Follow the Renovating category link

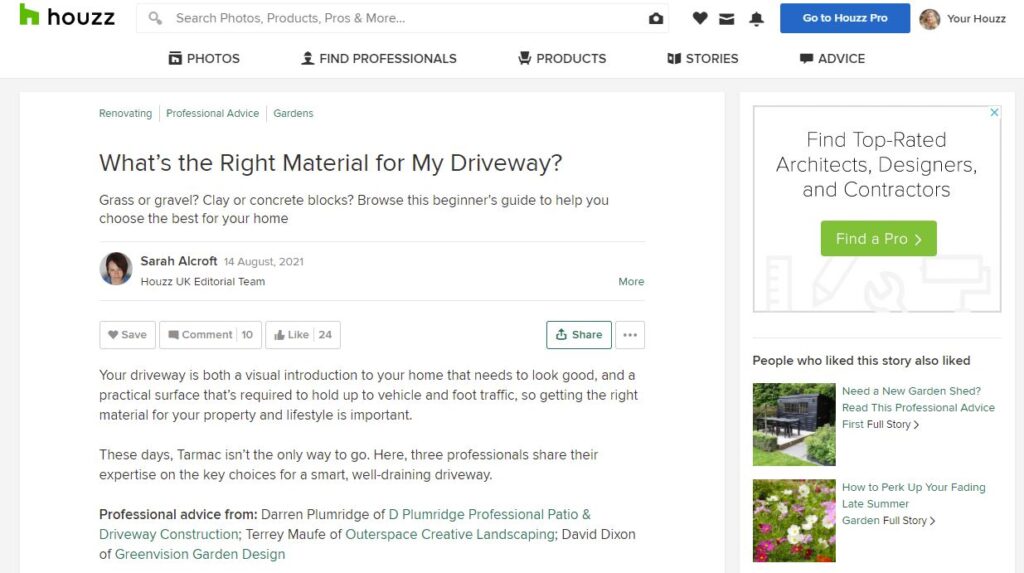(x=125, y=113)
